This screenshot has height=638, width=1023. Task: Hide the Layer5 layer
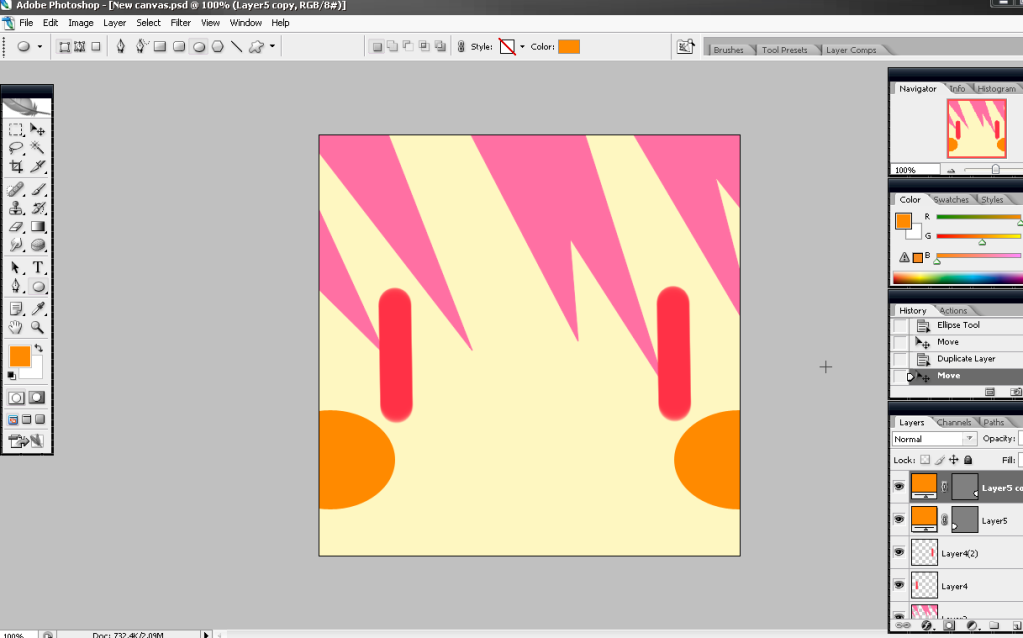(899, 520)
